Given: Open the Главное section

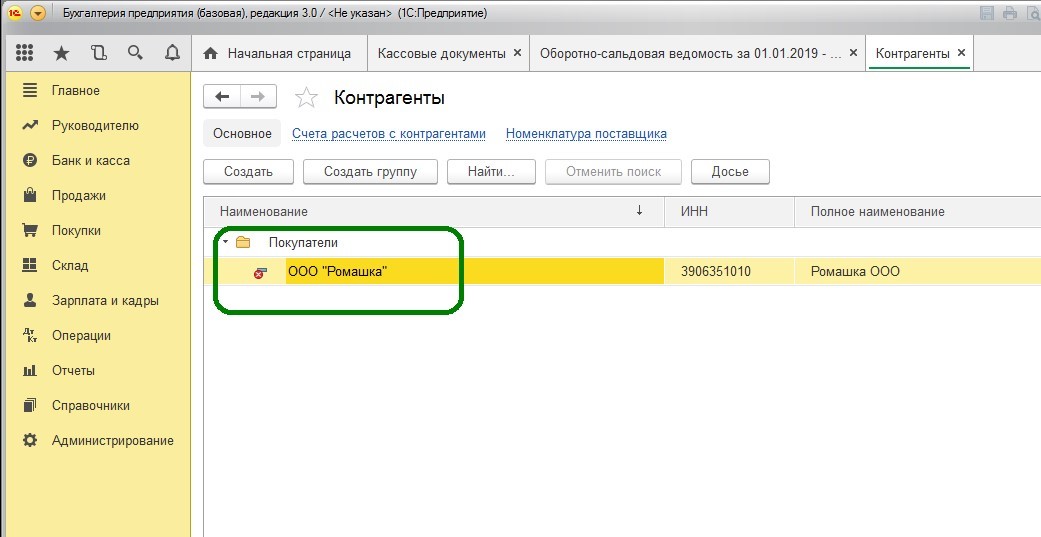Looking at the screenshot, I should [76, 90].
